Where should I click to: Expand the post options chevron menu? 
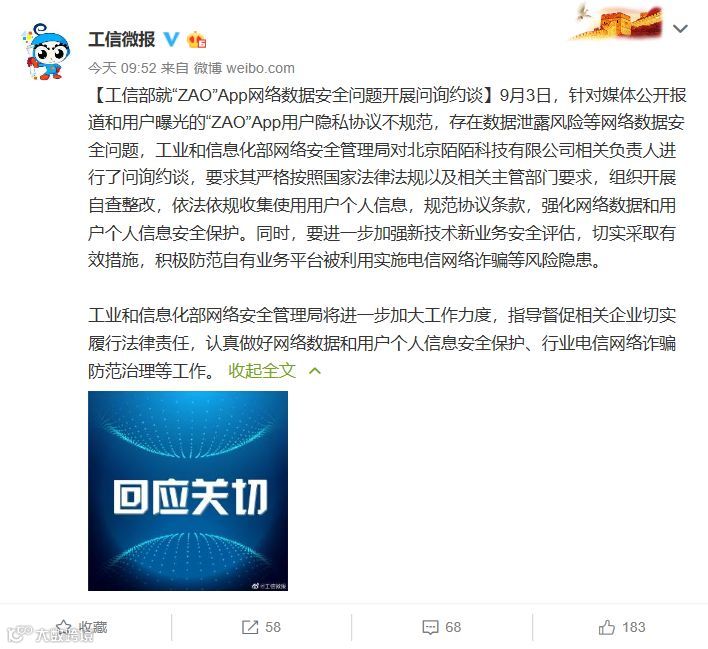pyautogui.click(x=680, y=29)
